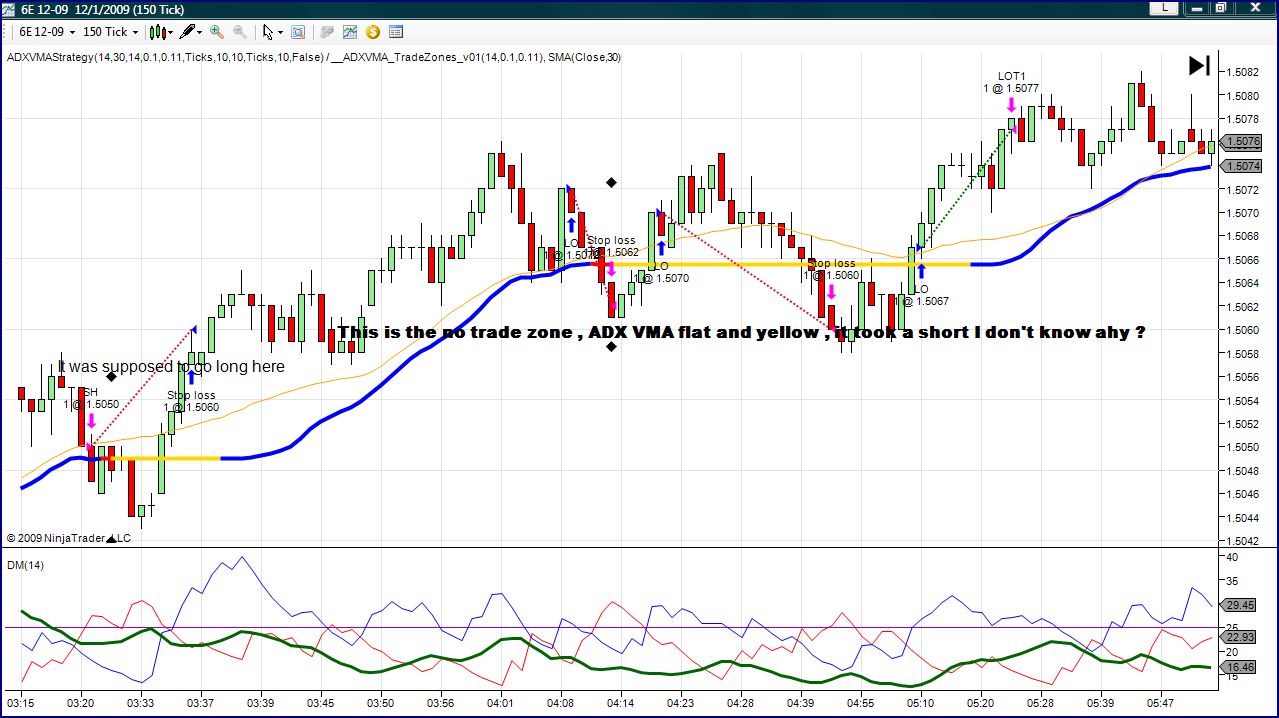Click the magenta exit arrow at LOT1
Viewport: 1279px width, 718px height.
point(1012,105)
